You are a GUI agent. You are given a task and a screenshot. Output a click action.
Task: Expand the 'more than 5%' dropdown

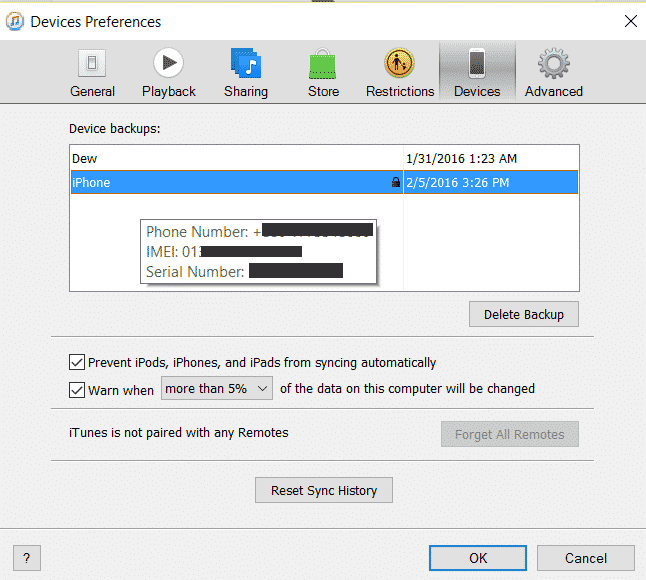217,389
